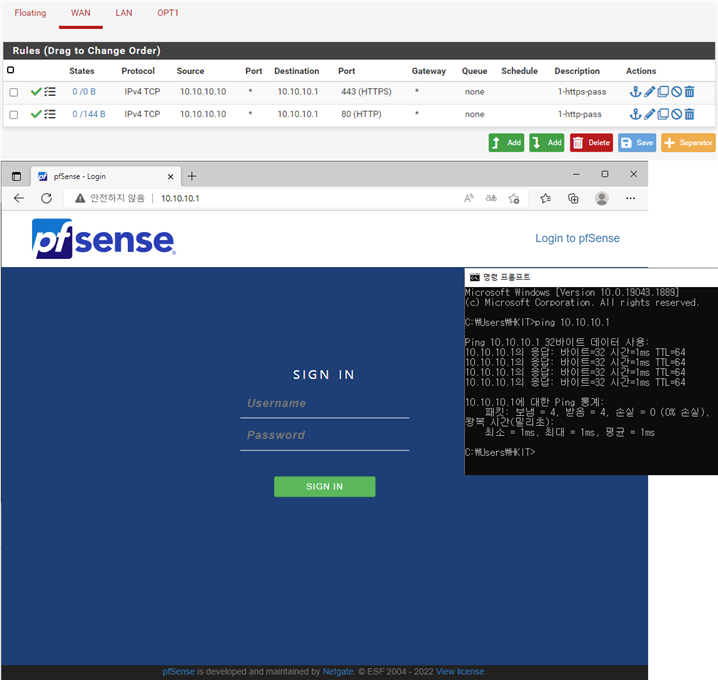Image resolution: width=718 pixels, height=680 pixels.
Task: Check the 1-https-pass rule checkbox
Action: (14, 92)
